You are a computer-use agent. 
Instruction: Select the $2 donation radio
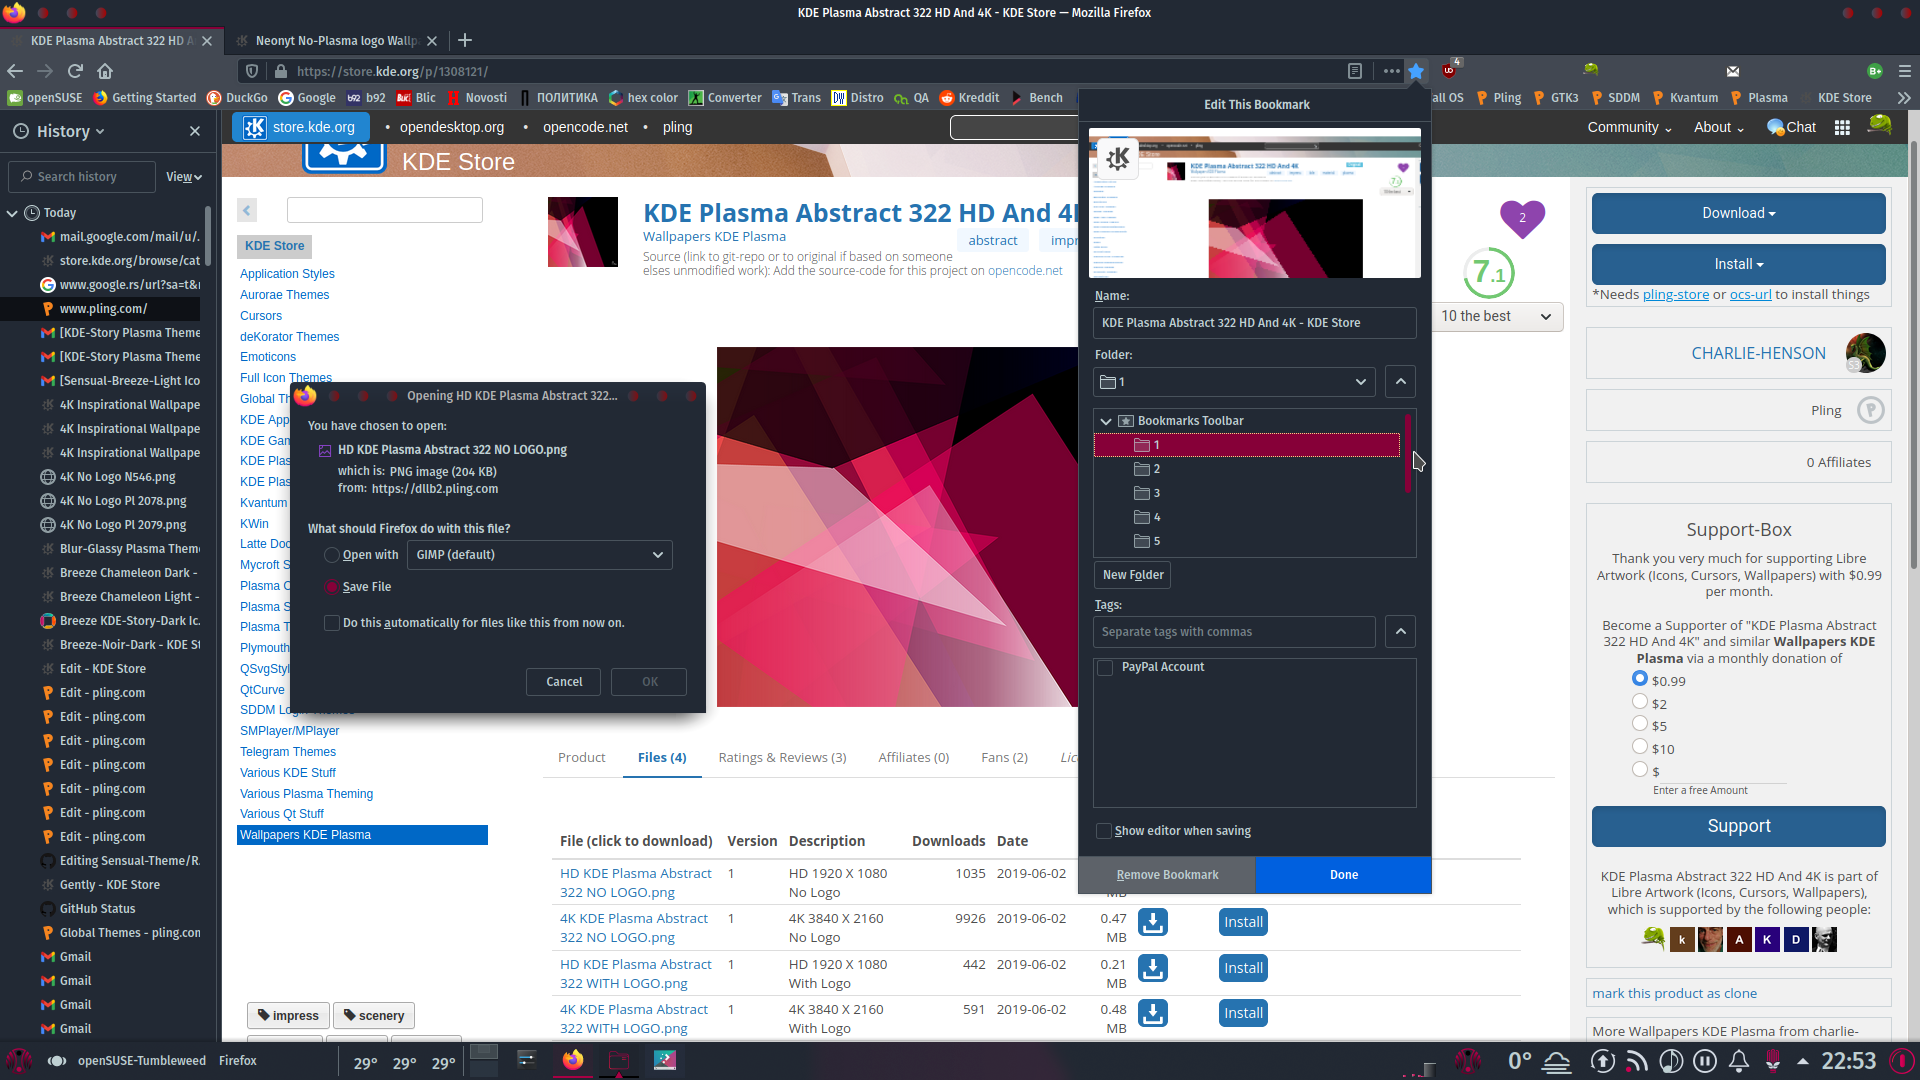1639,701
